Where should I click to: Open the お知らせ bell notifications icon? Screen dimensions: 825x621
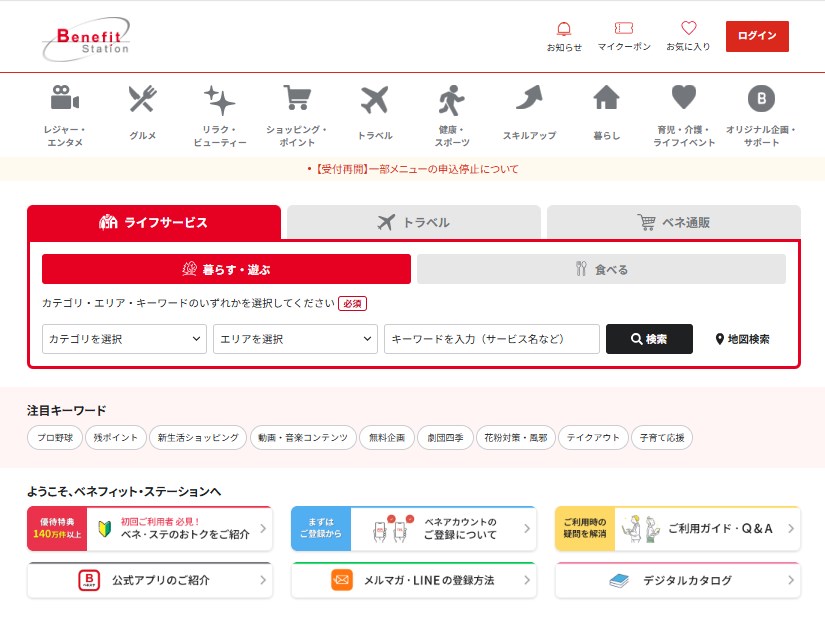point(564,30)
